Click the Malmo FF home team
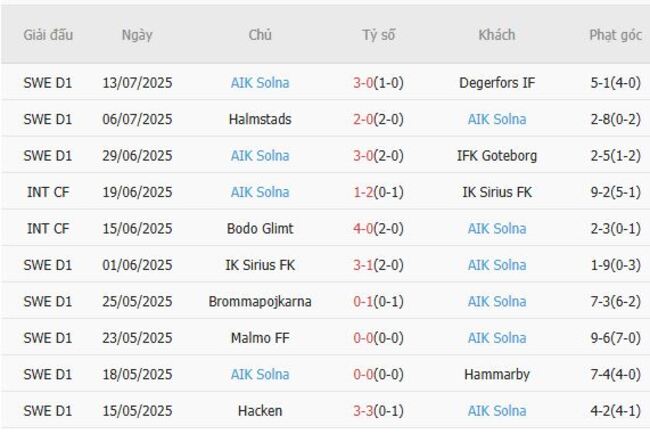This screenshot has width=650, height=434. coord(260,338)
